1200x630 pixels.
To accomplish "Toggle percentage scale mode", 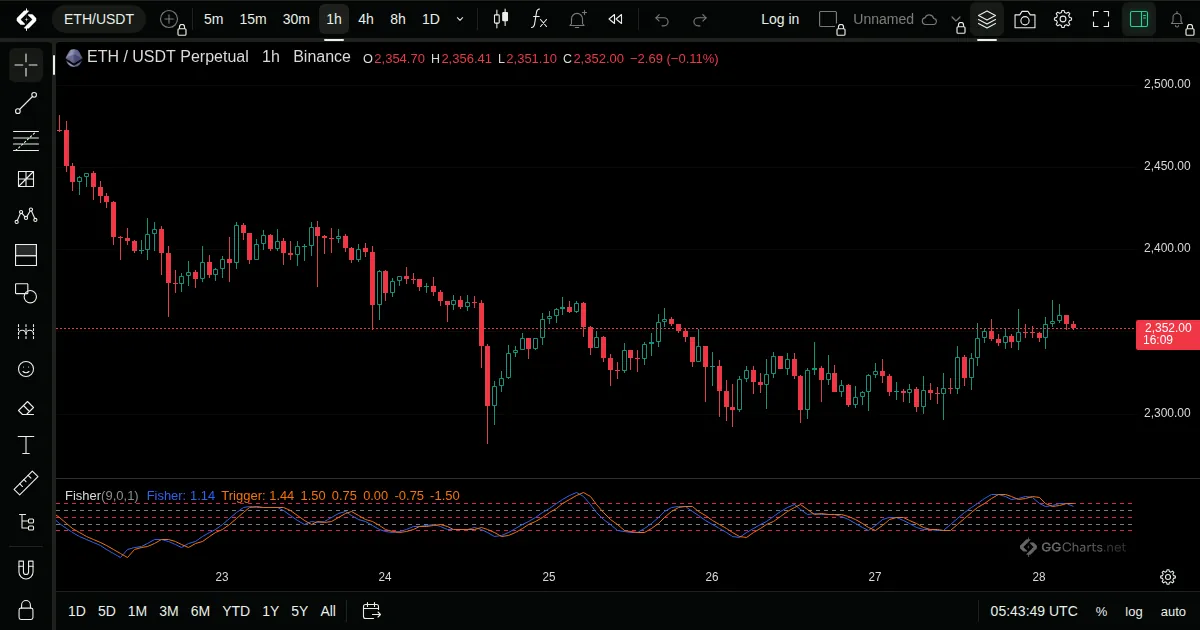I will coord(1101,611).
